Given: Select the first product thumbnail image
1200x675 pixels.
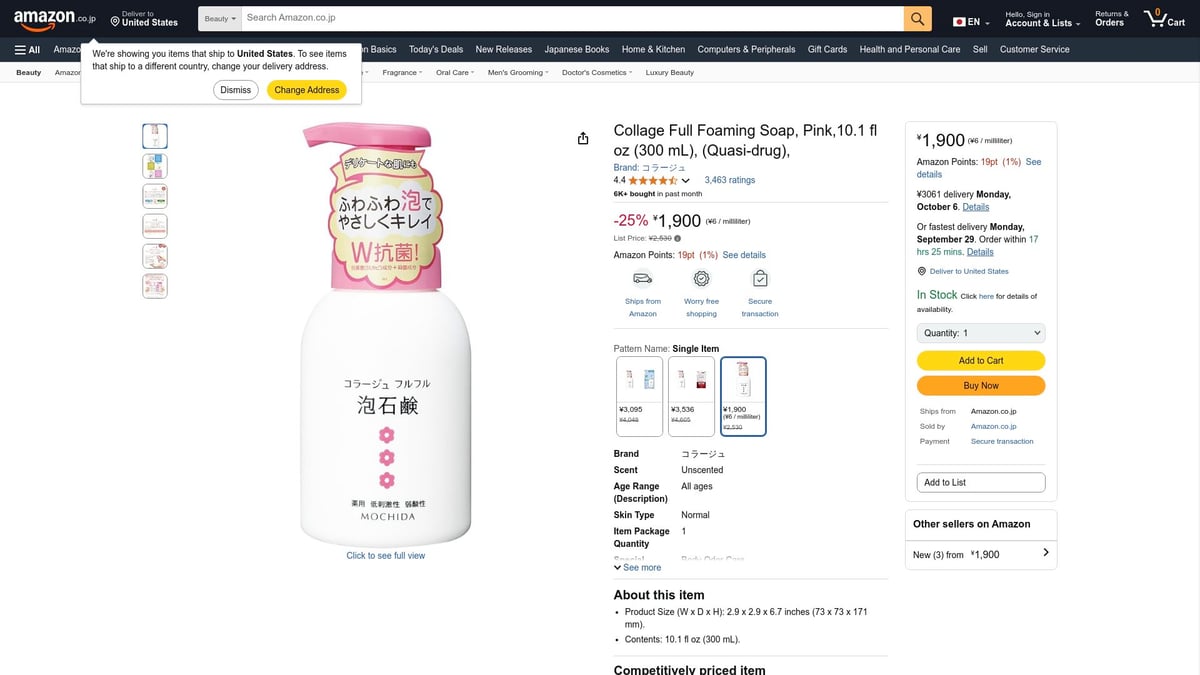Looking at the screenshot, I should coord(155,136).
